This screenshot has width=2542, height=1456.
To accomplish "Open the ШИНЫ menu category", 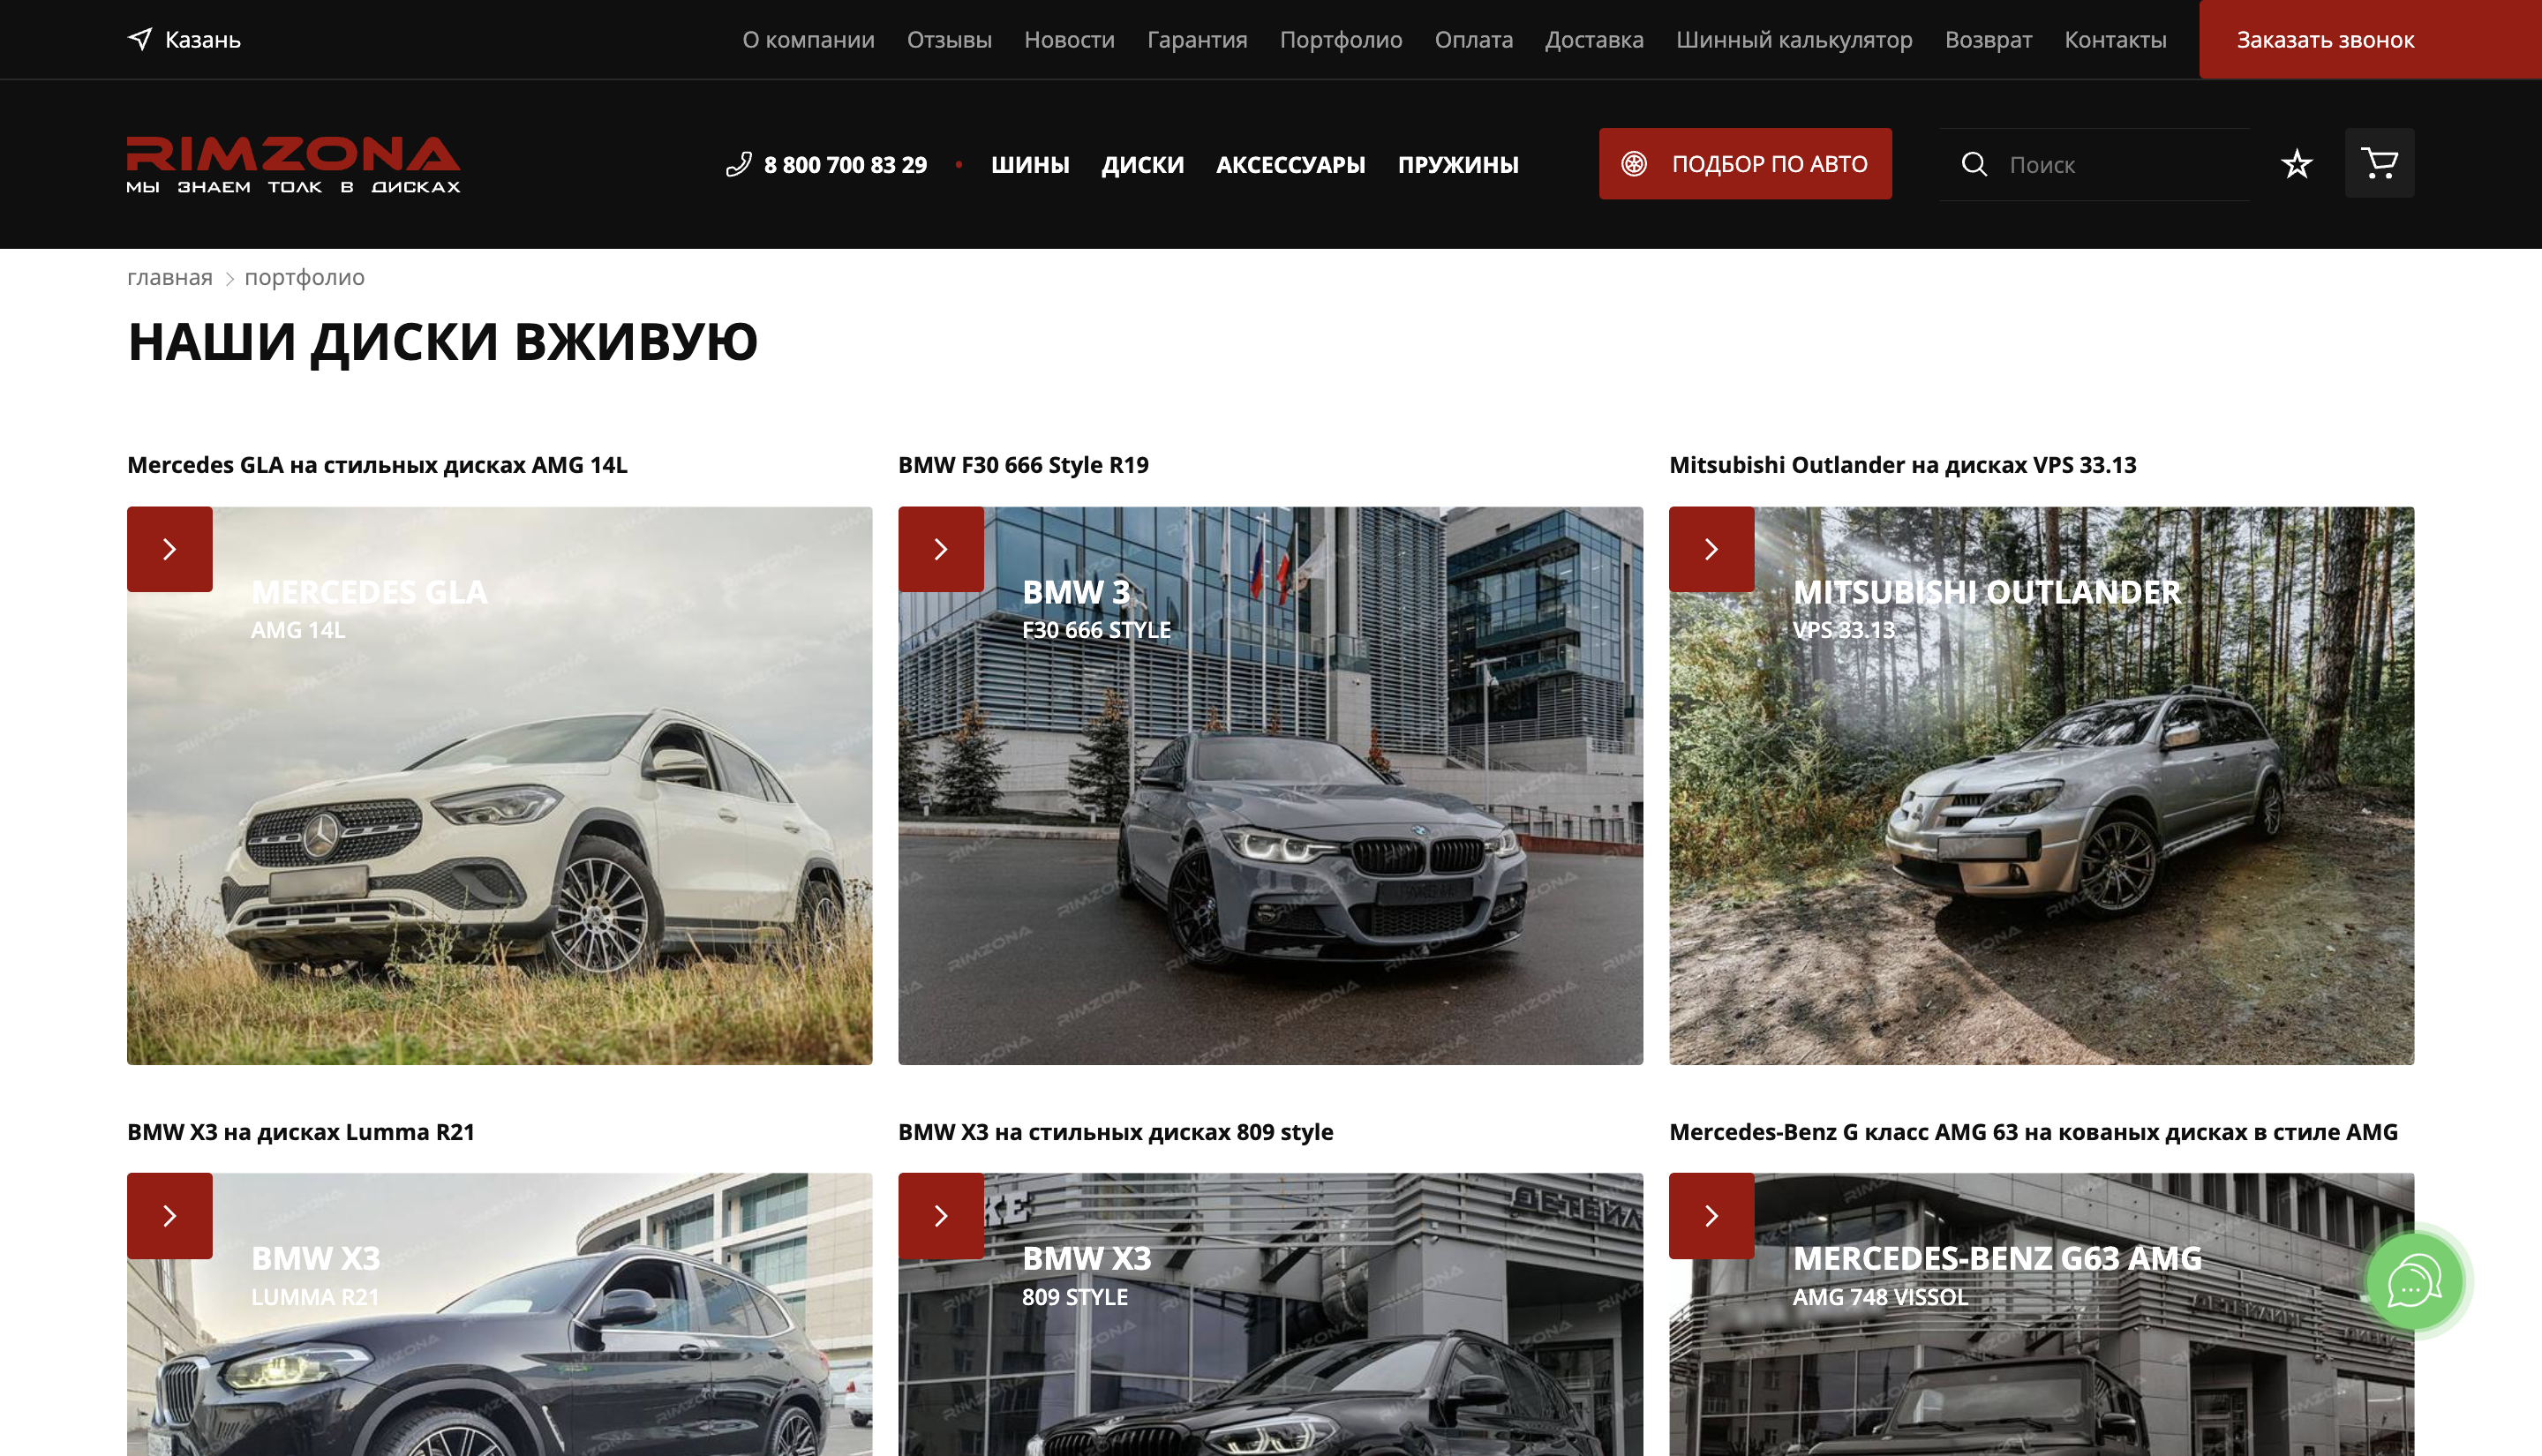I will click(1029, 164).
